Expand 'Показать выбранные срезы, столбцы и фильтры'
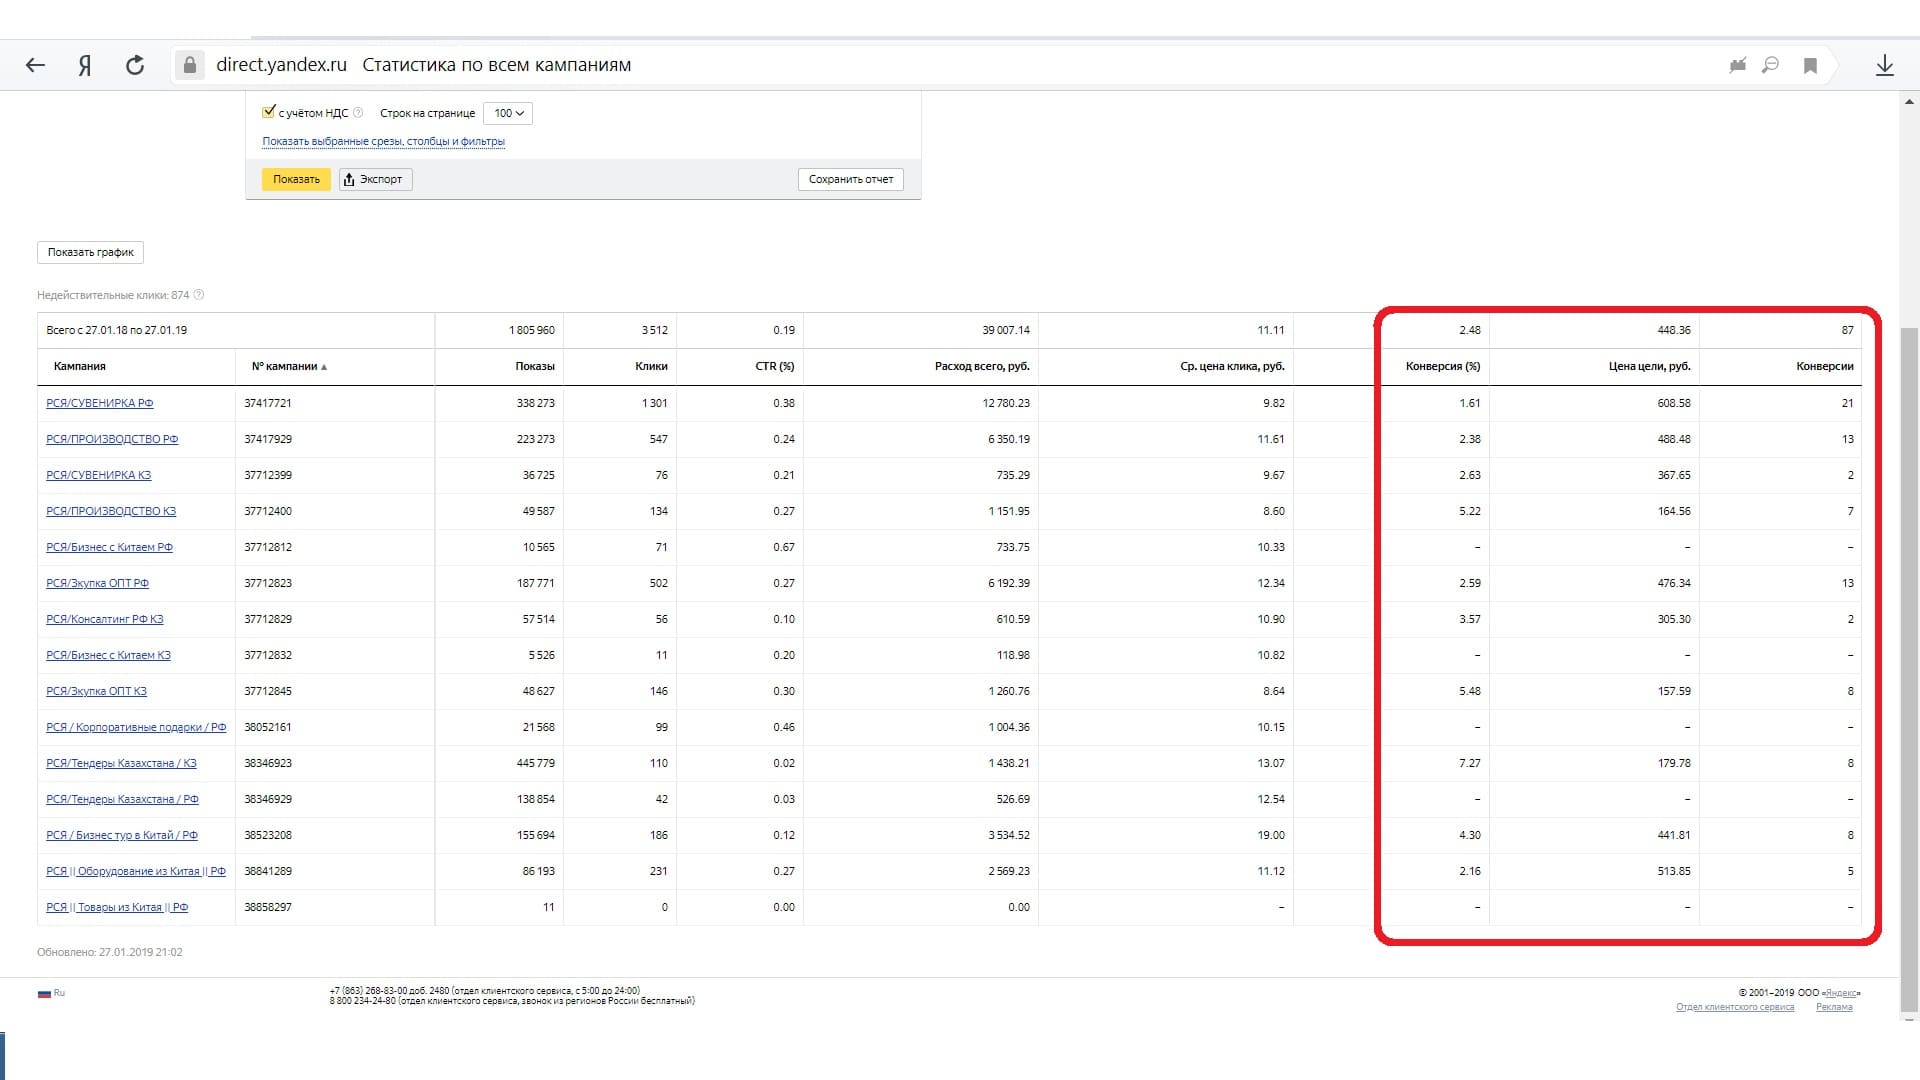 (x=383, y=142)
